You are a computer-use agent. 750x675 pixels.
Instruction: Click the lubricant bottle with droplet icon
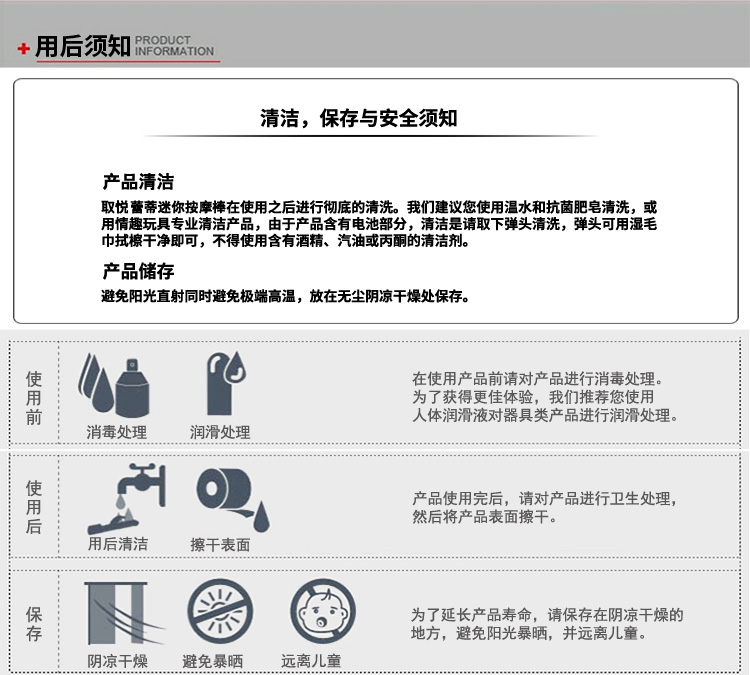(225, 383)
